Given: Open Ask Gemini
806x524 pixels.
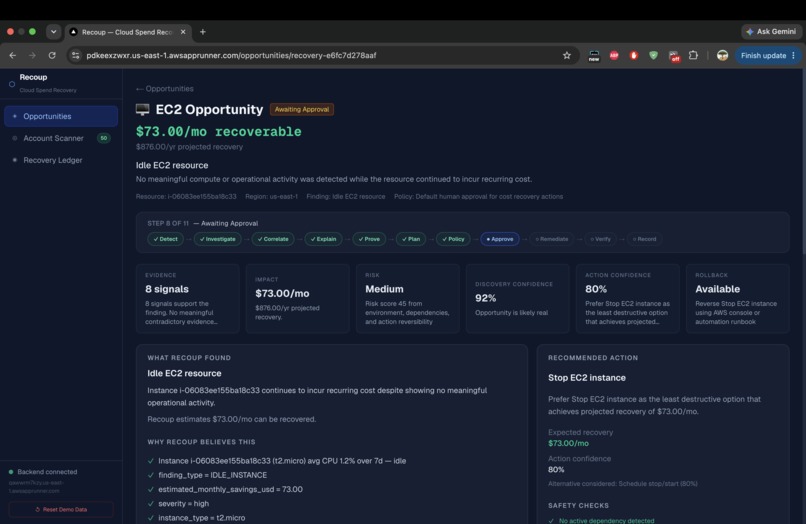Looking at the screenshot, I should pyautogui.click(x=771, y=32).
